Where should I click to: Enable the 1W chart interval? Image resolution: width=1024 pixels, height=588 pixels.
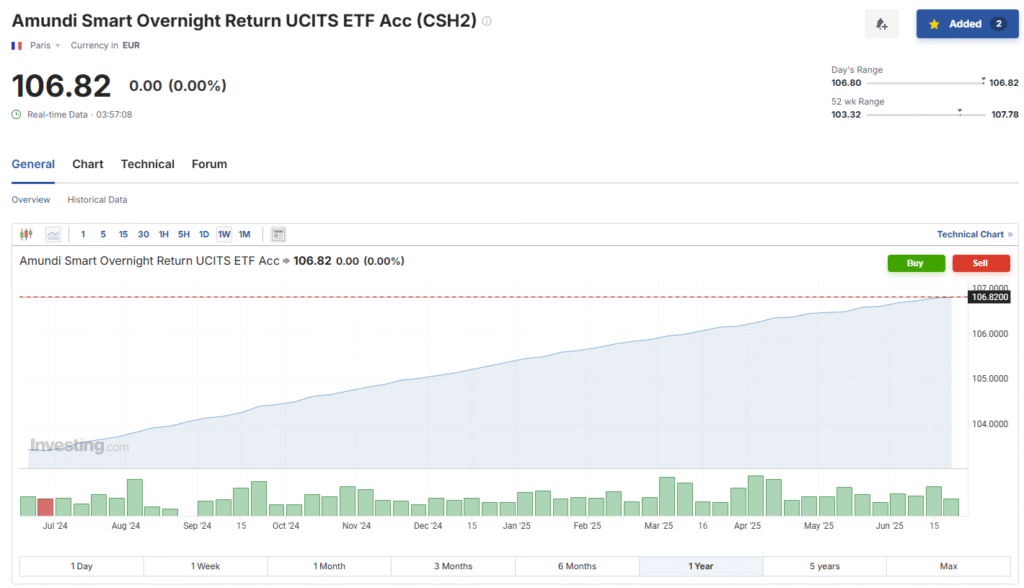[x=224, y=233]
